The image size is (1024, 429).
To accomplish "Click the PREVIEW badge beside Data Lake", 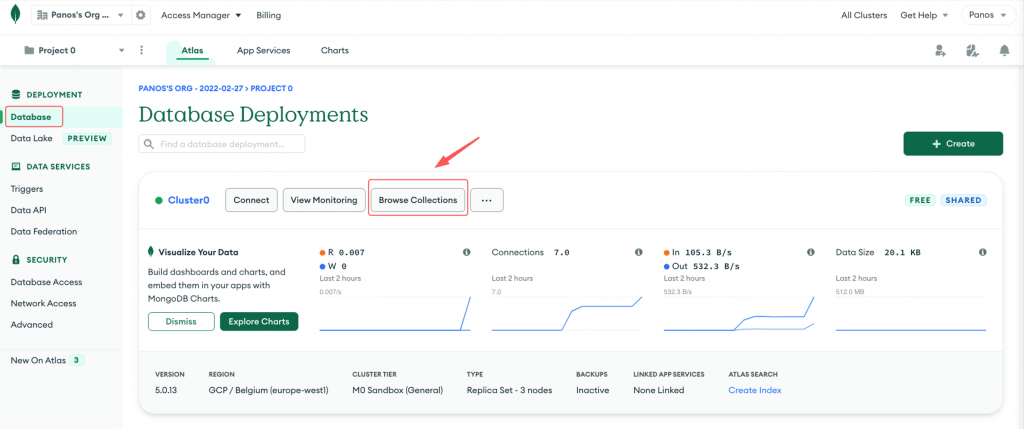I will point(87,138).
